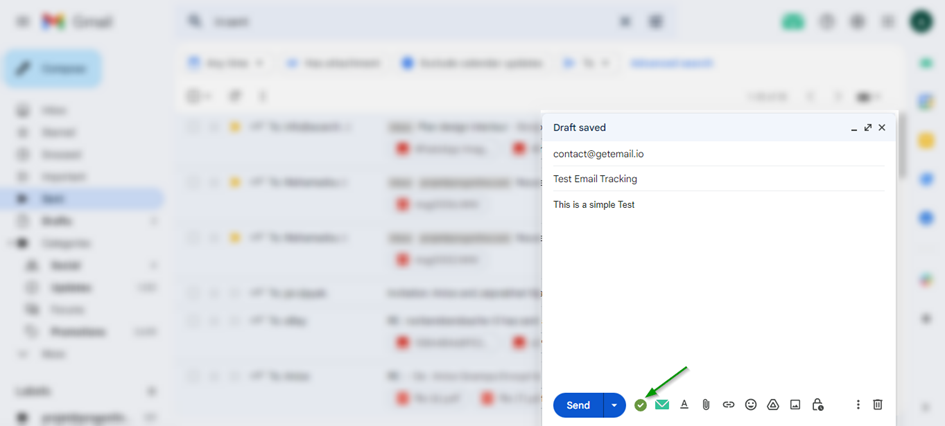This screenshot has height=426, width=945.
Task: Discard draft with the trash icon
Action: pos(877,405)
